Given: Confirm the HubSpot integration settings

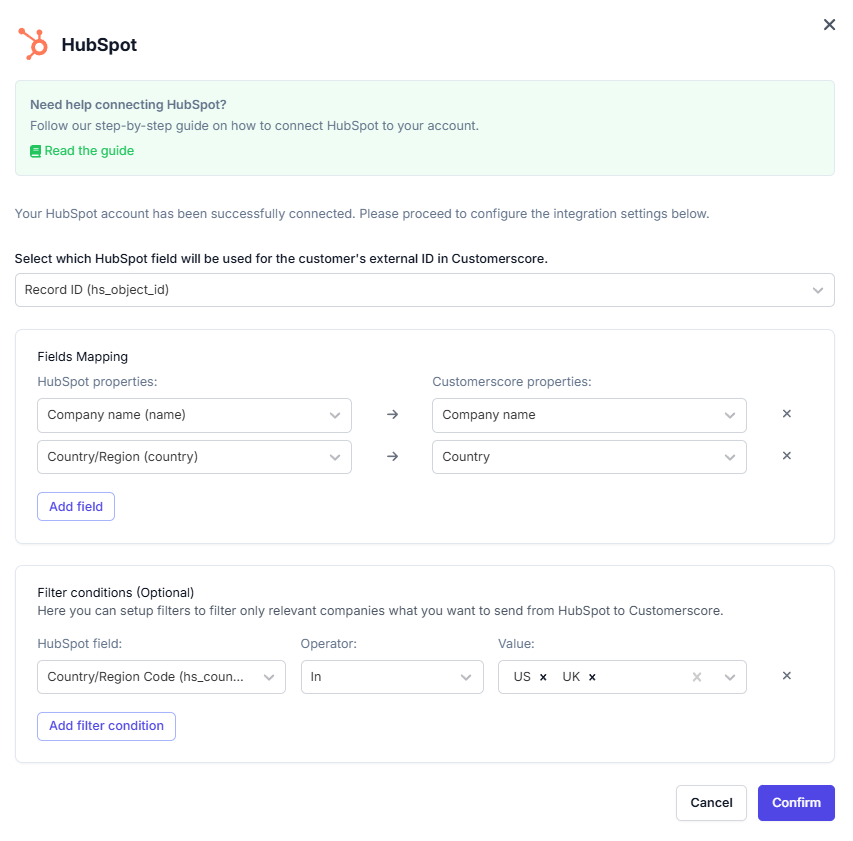Looking at the screenshot, I should 795,802.
